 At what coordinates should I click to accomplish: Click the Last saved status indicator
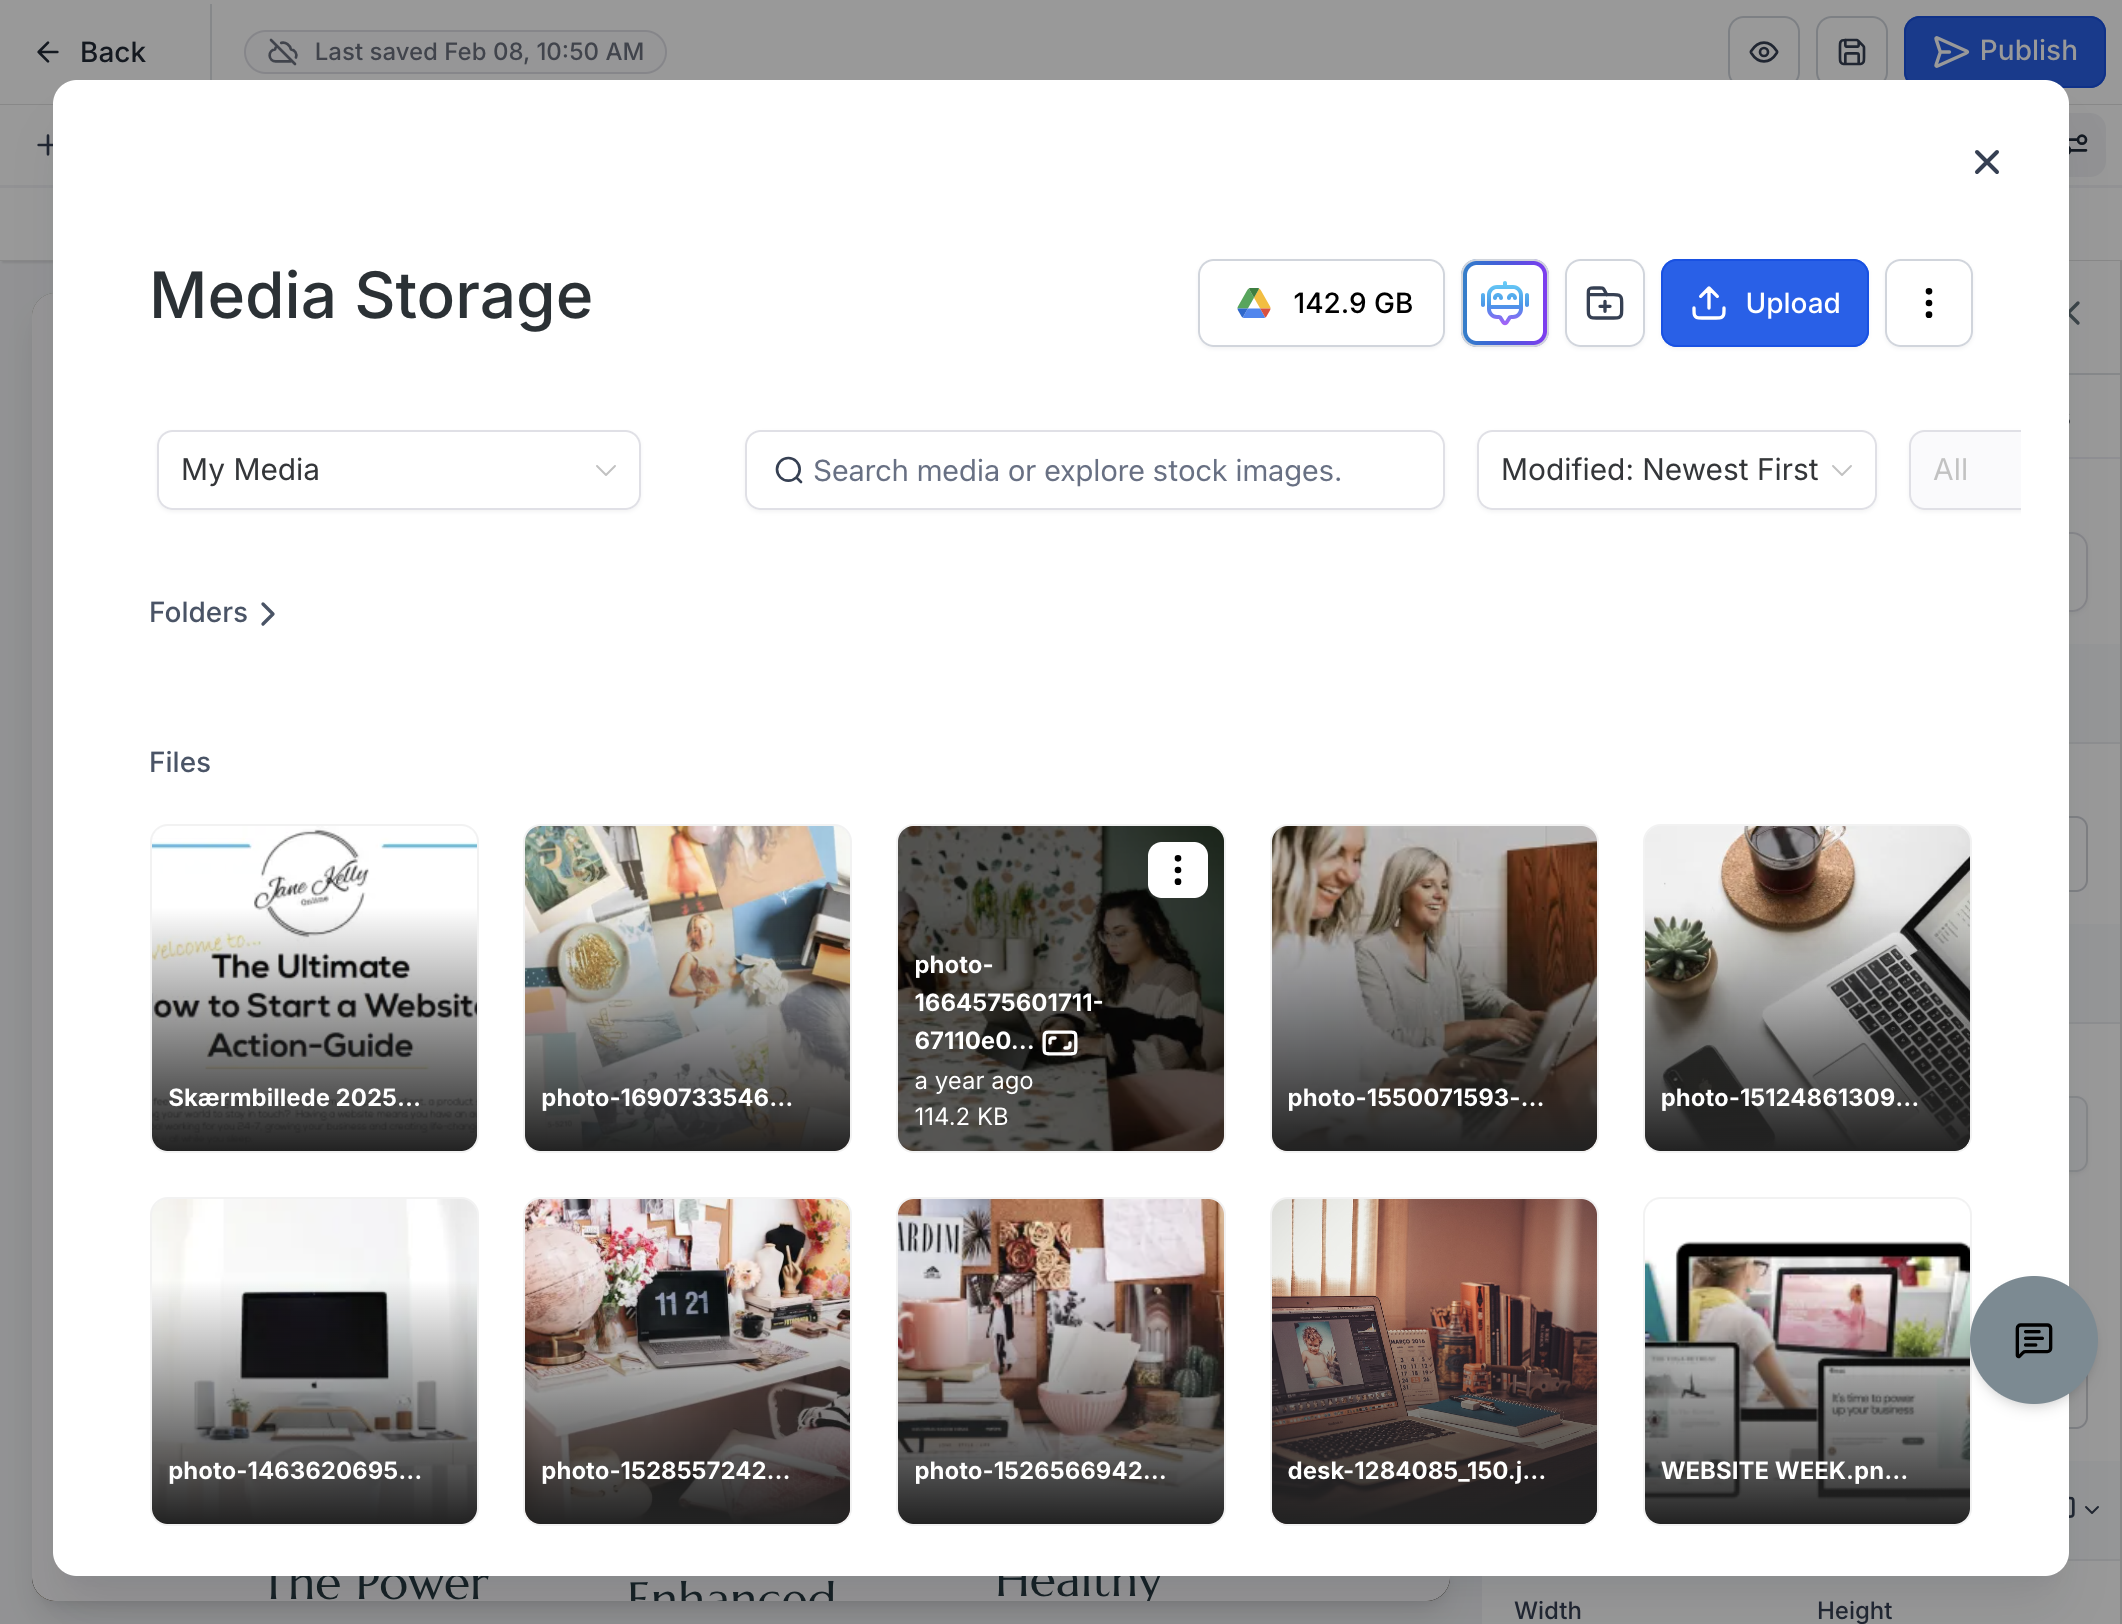pyautogui.click(x=455, y=52)
